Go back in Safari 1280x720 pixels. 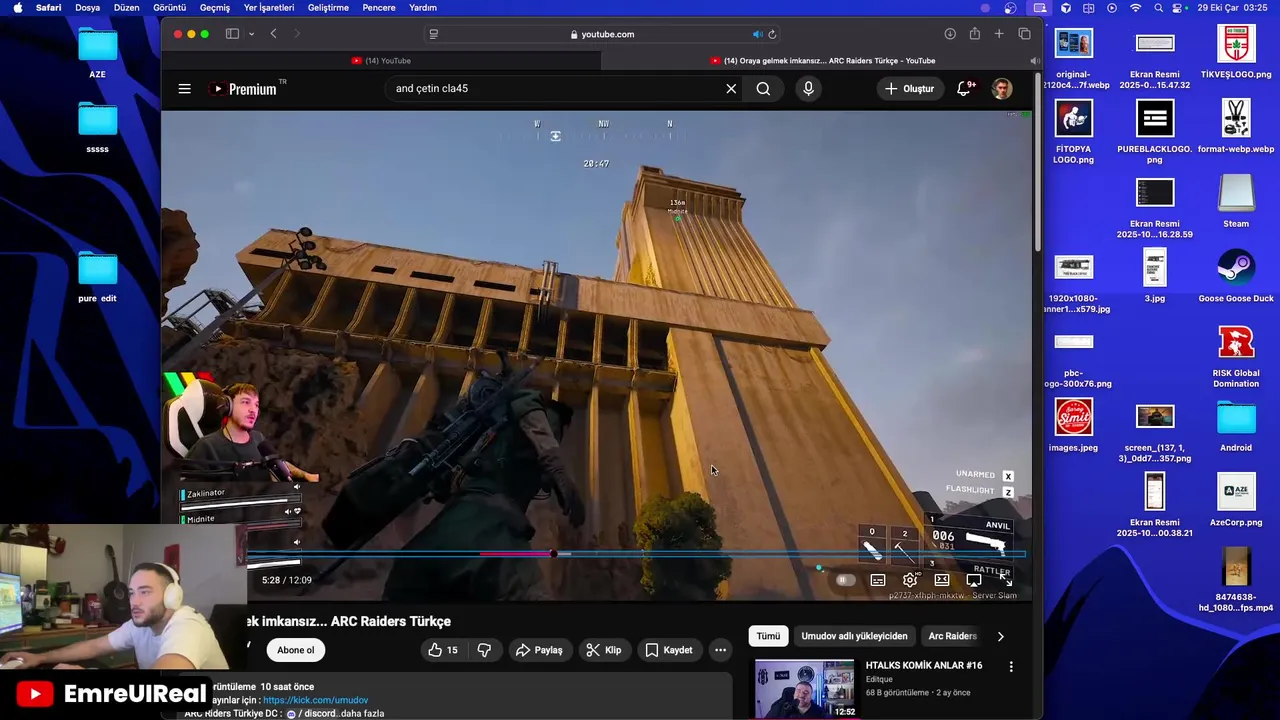(x=273, y=34)
